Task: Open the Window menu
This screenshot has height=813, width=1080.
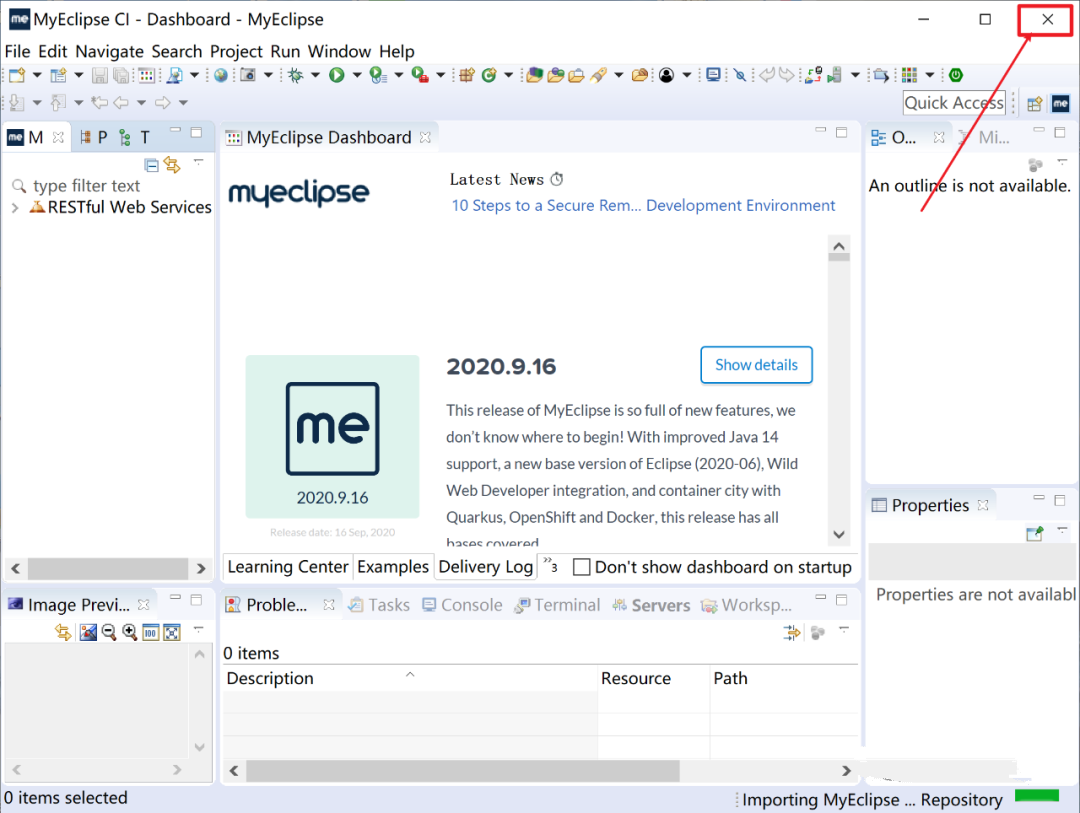Action: (x=339, y=52)
